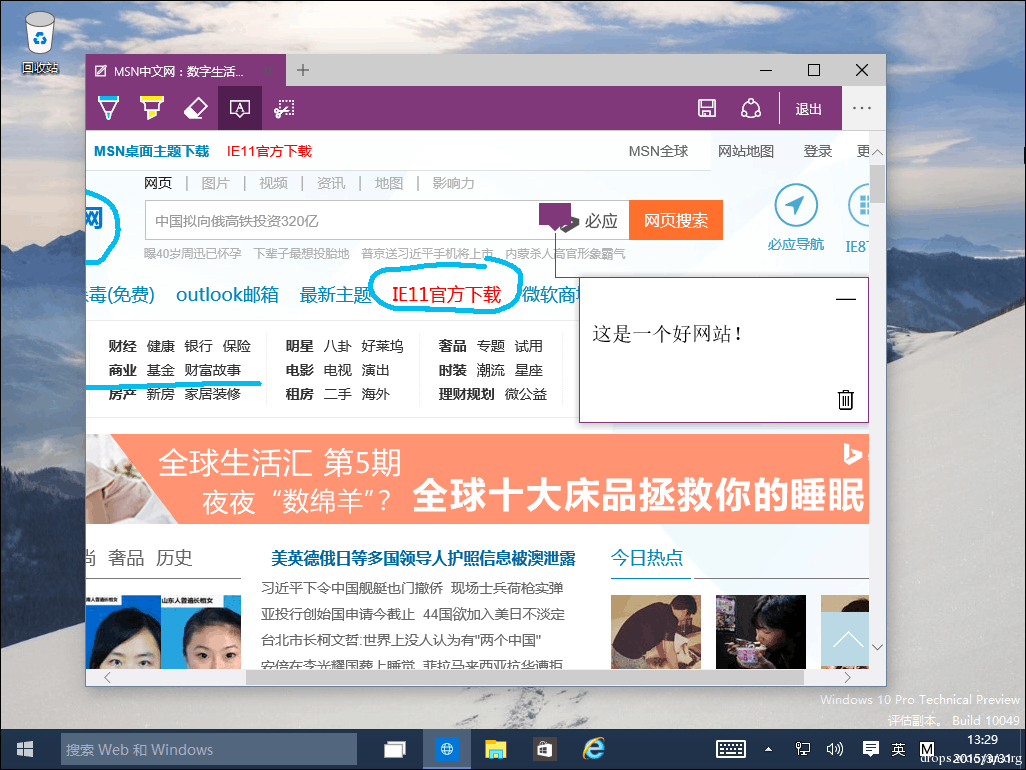1026x770 pixels.
Task: Click the horizontal scrollbar thumb
Action: [525, 678]
